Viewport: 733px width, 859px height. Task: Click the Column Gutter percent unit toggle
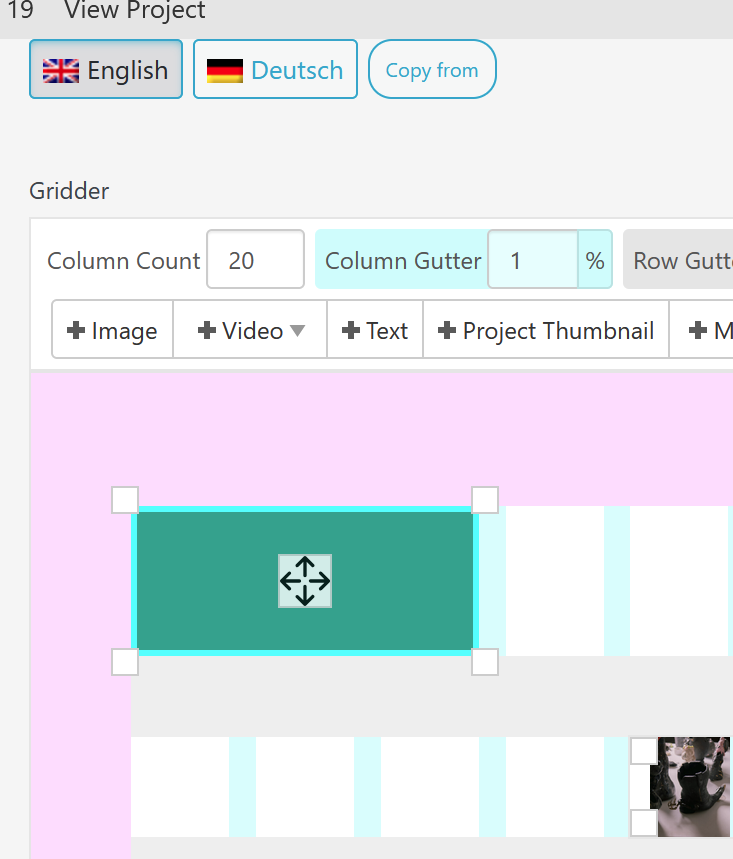click(595, 261)
